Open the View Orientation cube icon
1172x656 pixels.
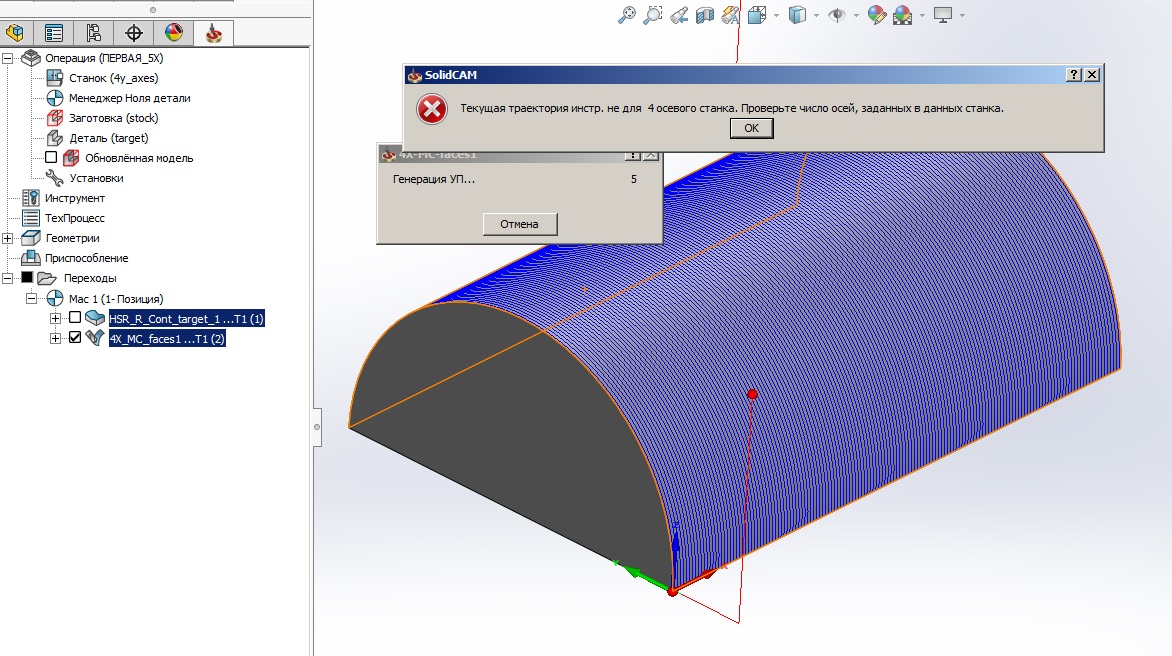pos(756,15)
